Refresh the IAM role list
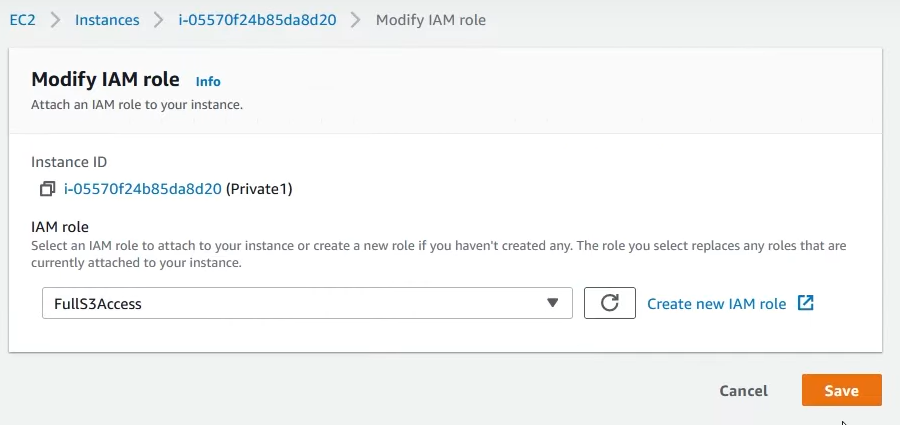This screenshot has width=900, height=425. (x=610, y=303)
